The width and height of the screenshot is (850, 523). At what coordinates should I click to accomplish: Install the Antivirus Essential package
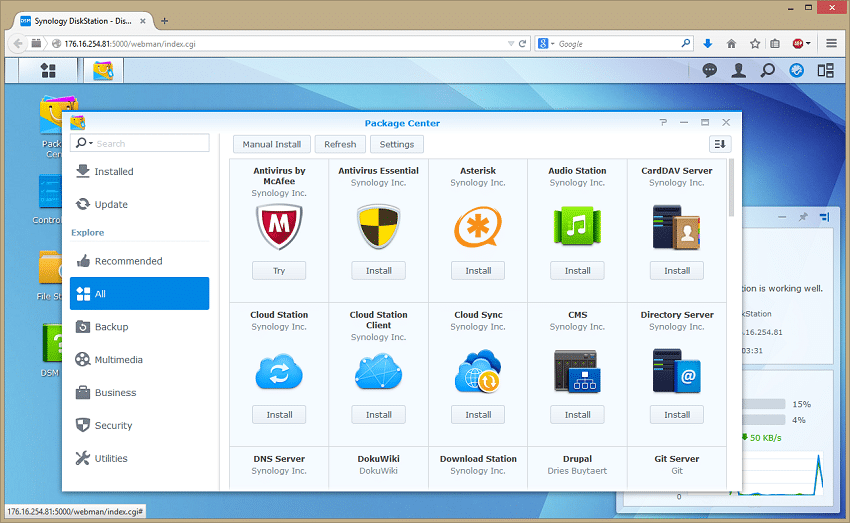click(x=378, y=270)
